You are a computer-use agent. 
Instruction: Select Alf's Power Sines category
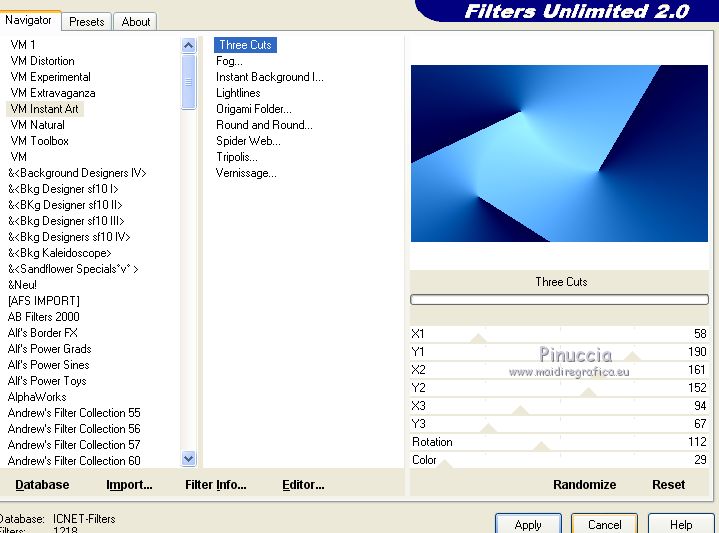(x=49, y=365)
